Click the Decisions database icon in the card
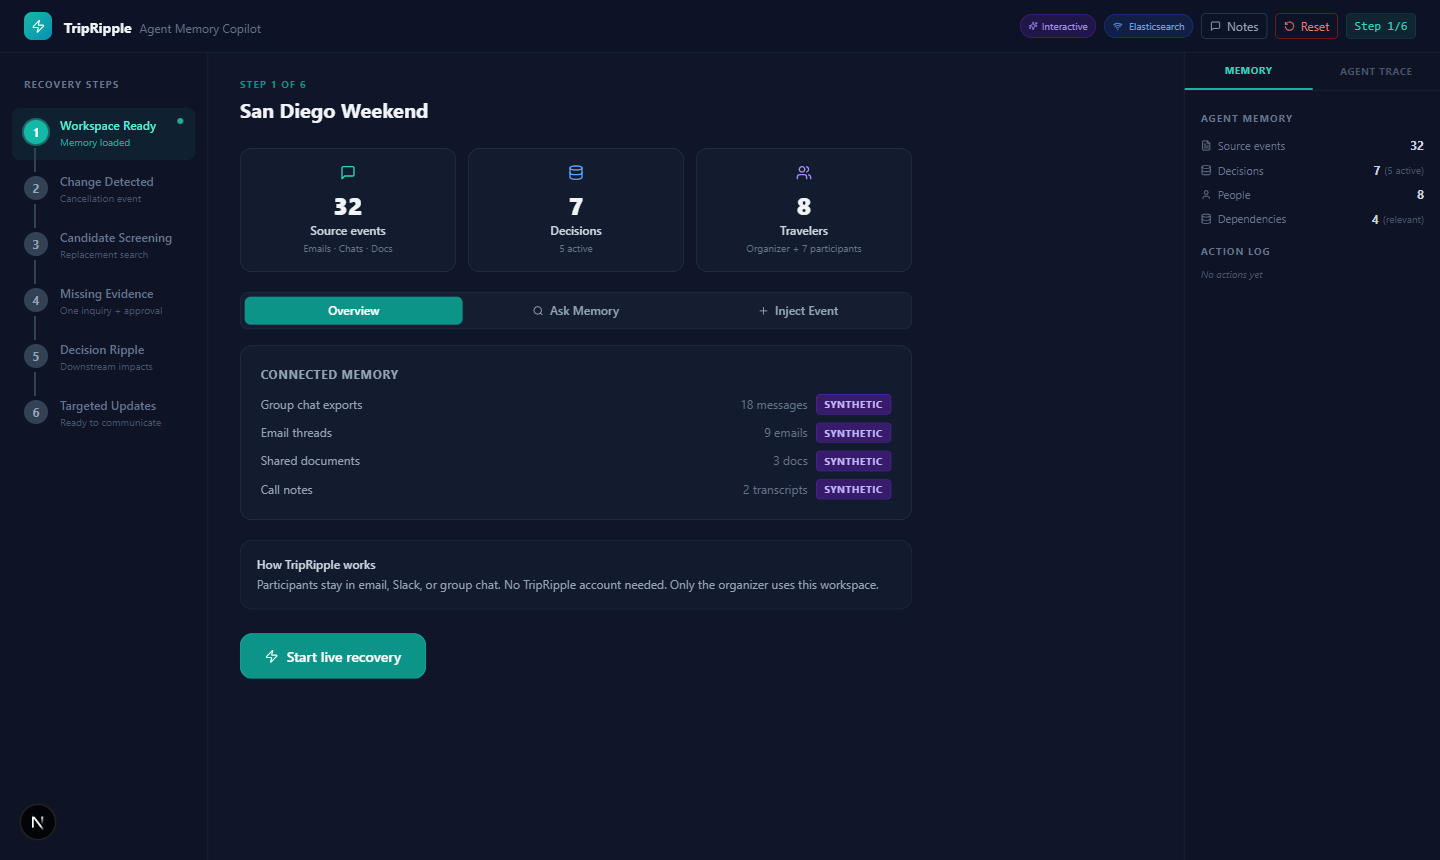The image size is (1440, 860). [576, 173]
